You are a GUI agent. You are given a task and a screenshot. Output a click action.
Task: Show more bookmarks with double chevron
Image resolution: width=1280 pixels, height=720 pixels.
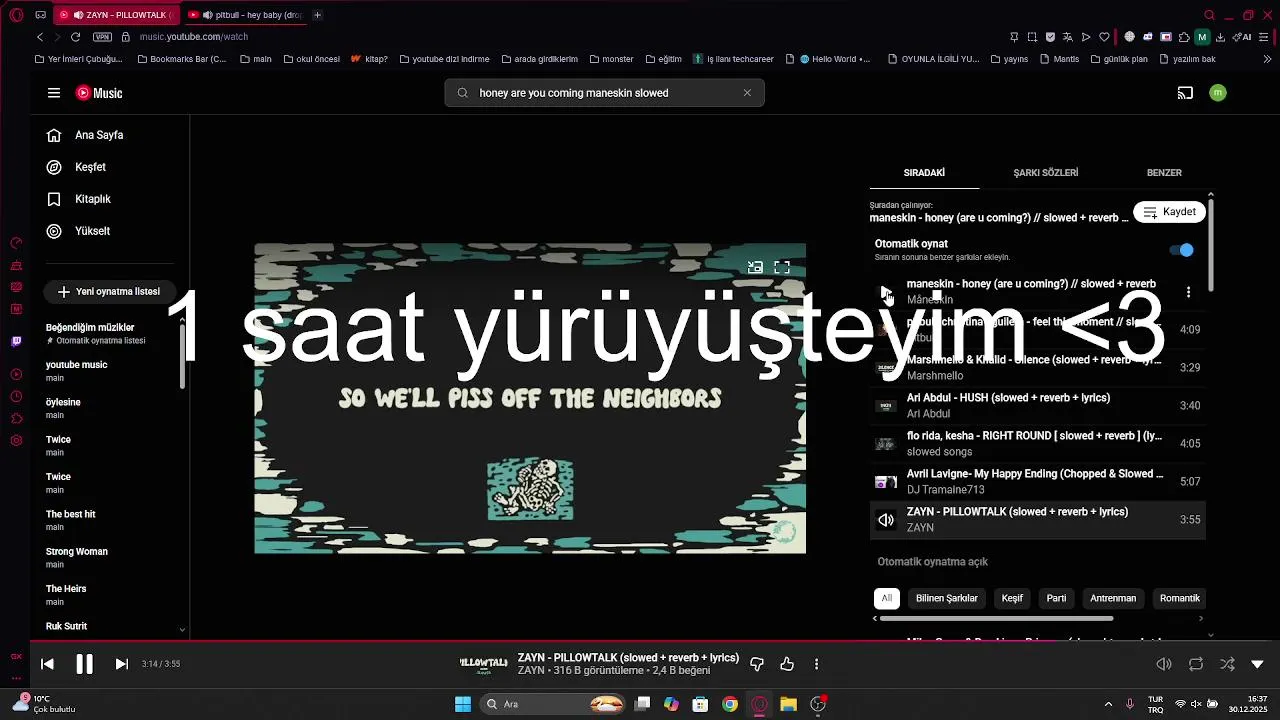1265,59
